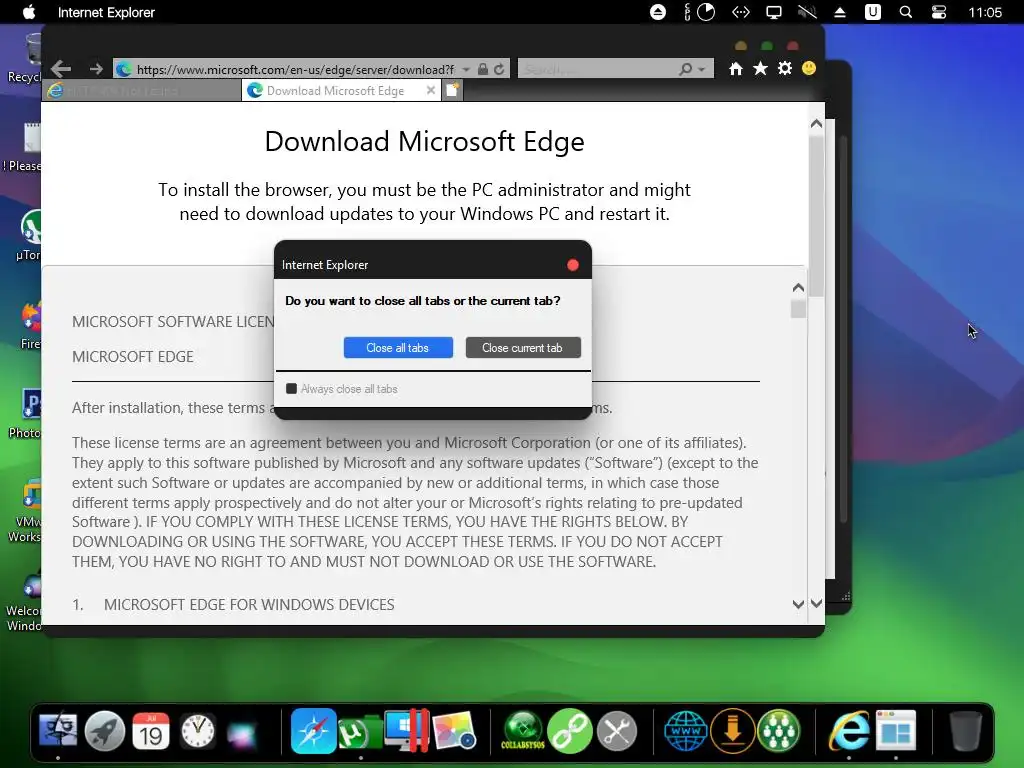Open Siri icon in the dock
This screenshot has width=1024, height=768.
click(x=242, y=733)
